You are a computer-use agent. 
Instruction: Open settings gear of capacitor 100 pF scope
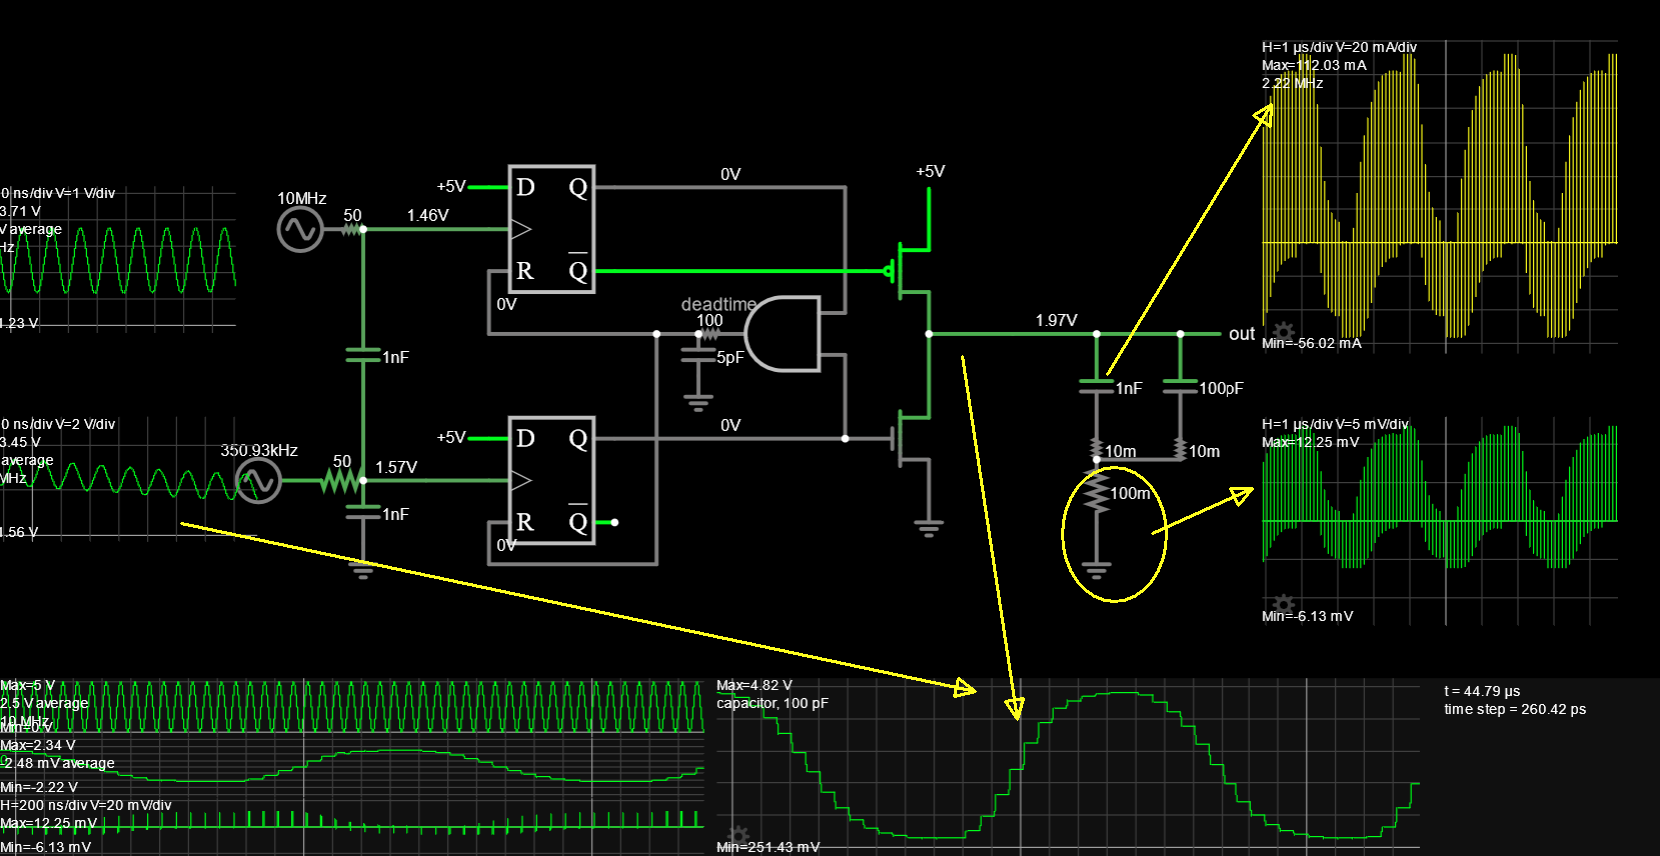[x=738, y=835]
